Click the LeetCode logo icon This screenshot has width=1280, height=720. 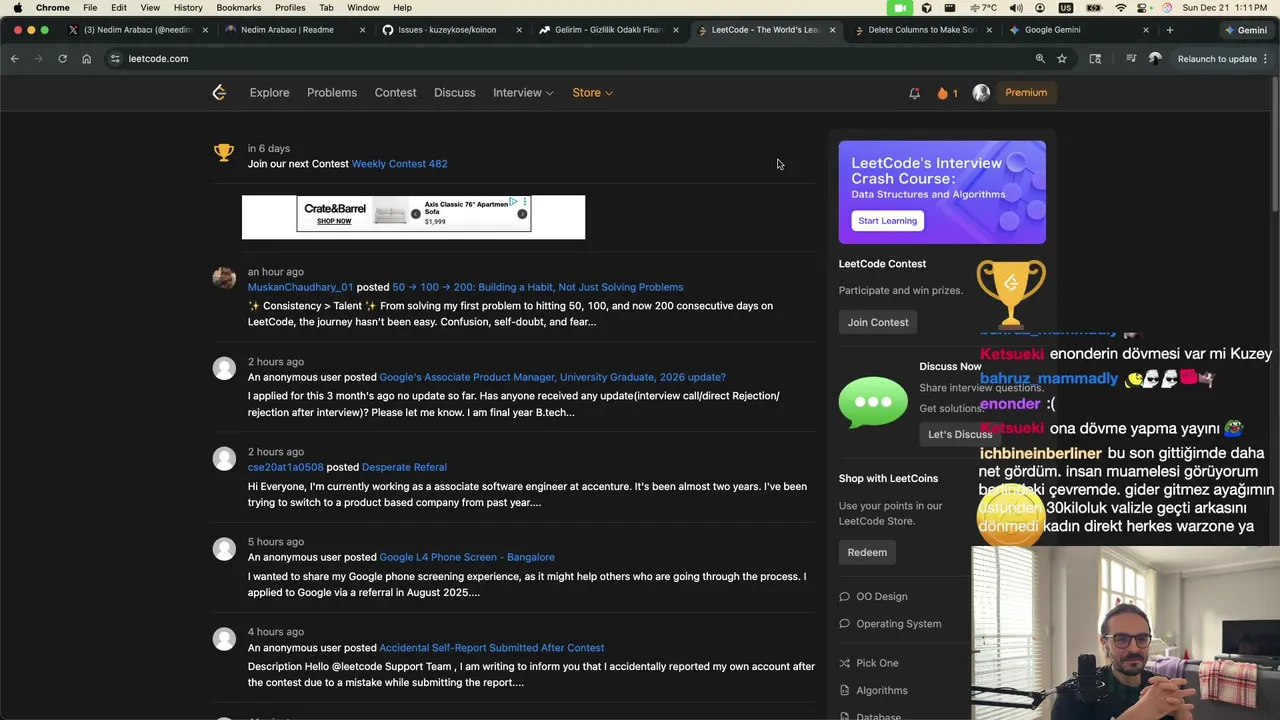click(x=219, y=92)
